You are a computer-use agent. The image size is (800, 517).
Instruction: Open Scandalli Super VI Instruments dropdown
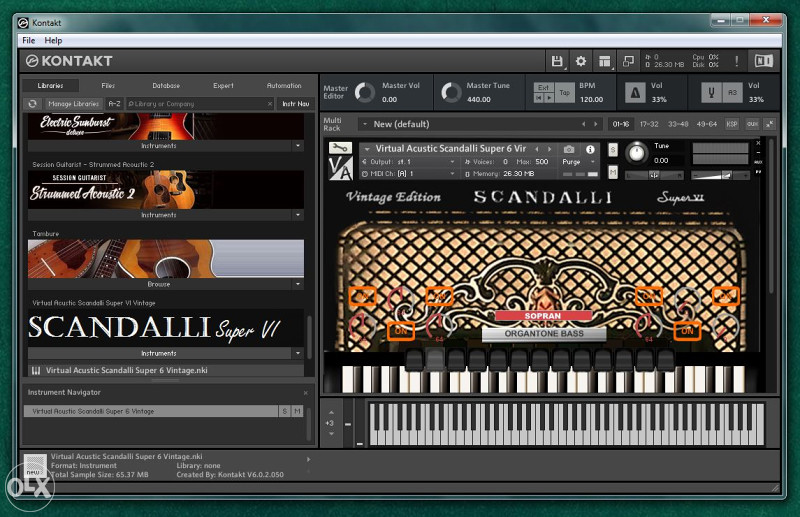pos(298,353)
